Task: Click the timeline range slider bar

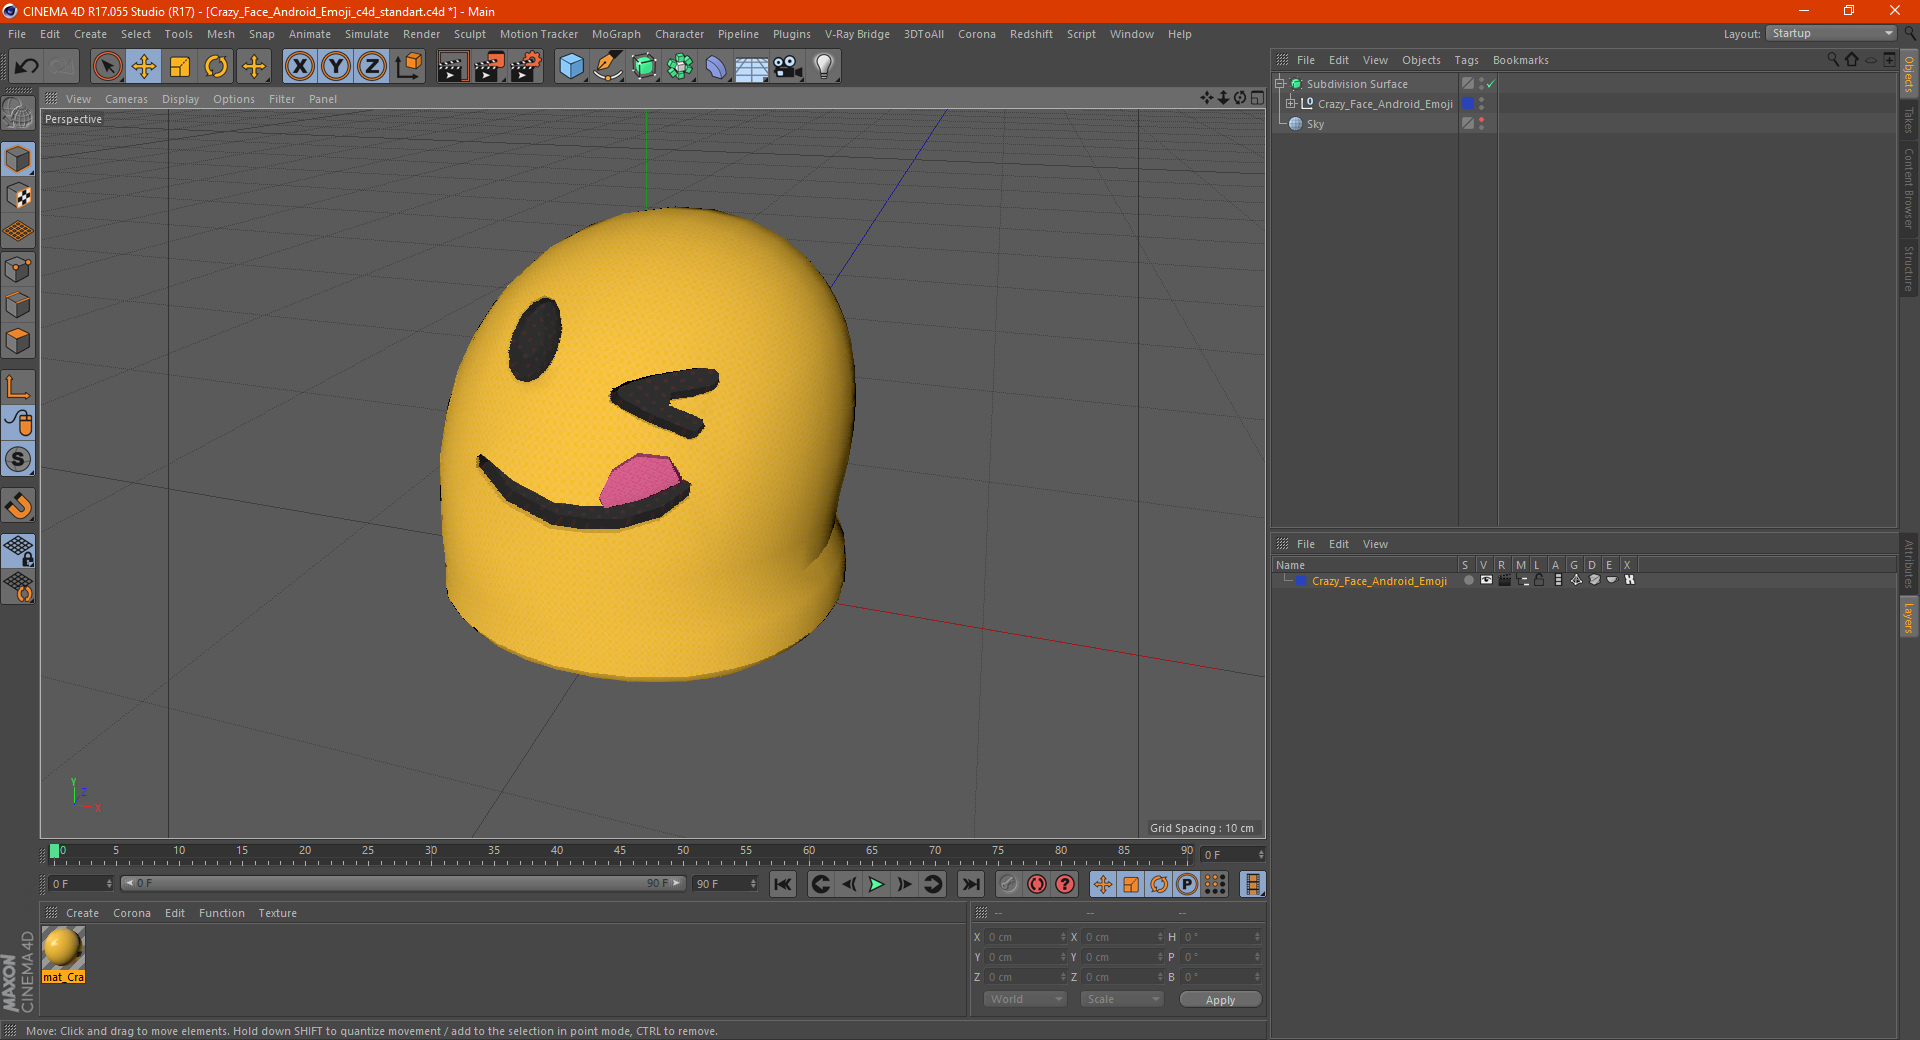Action: pos(403,883)
